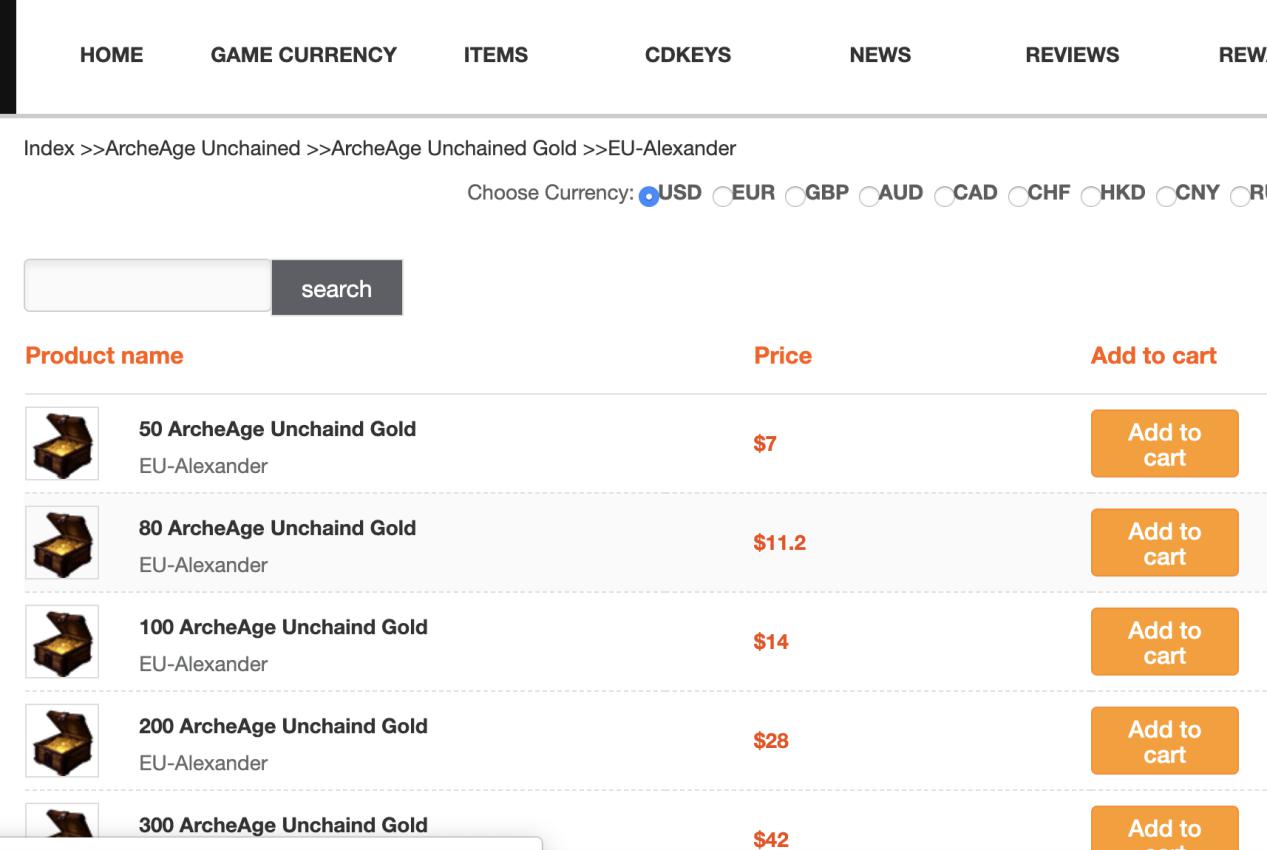
Task: Click the search button
Action: [x=337, y=288]
